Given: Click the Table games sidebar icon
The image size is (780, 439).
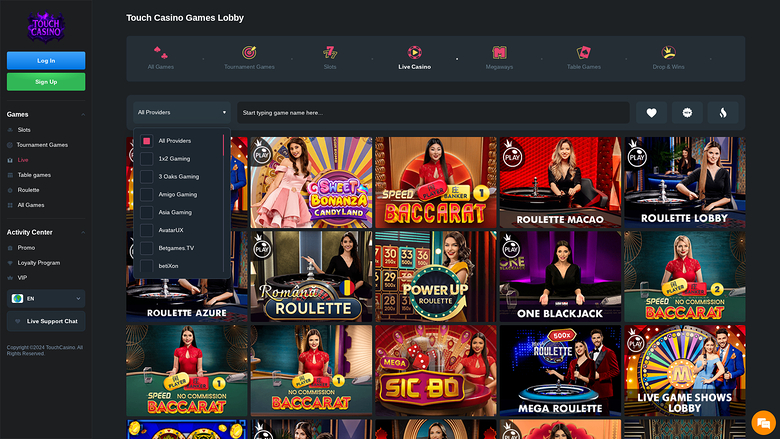Looking at the screenshot, I should pyautogui.click(x=10, y=175).
